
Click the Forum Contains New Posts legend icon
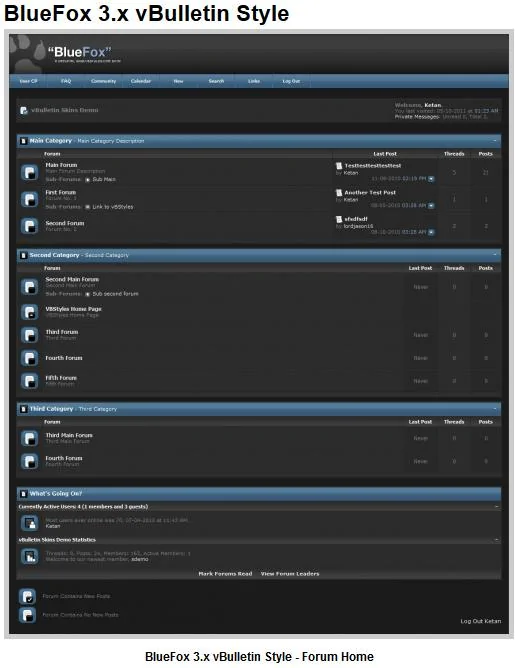[x=28, y=596]
